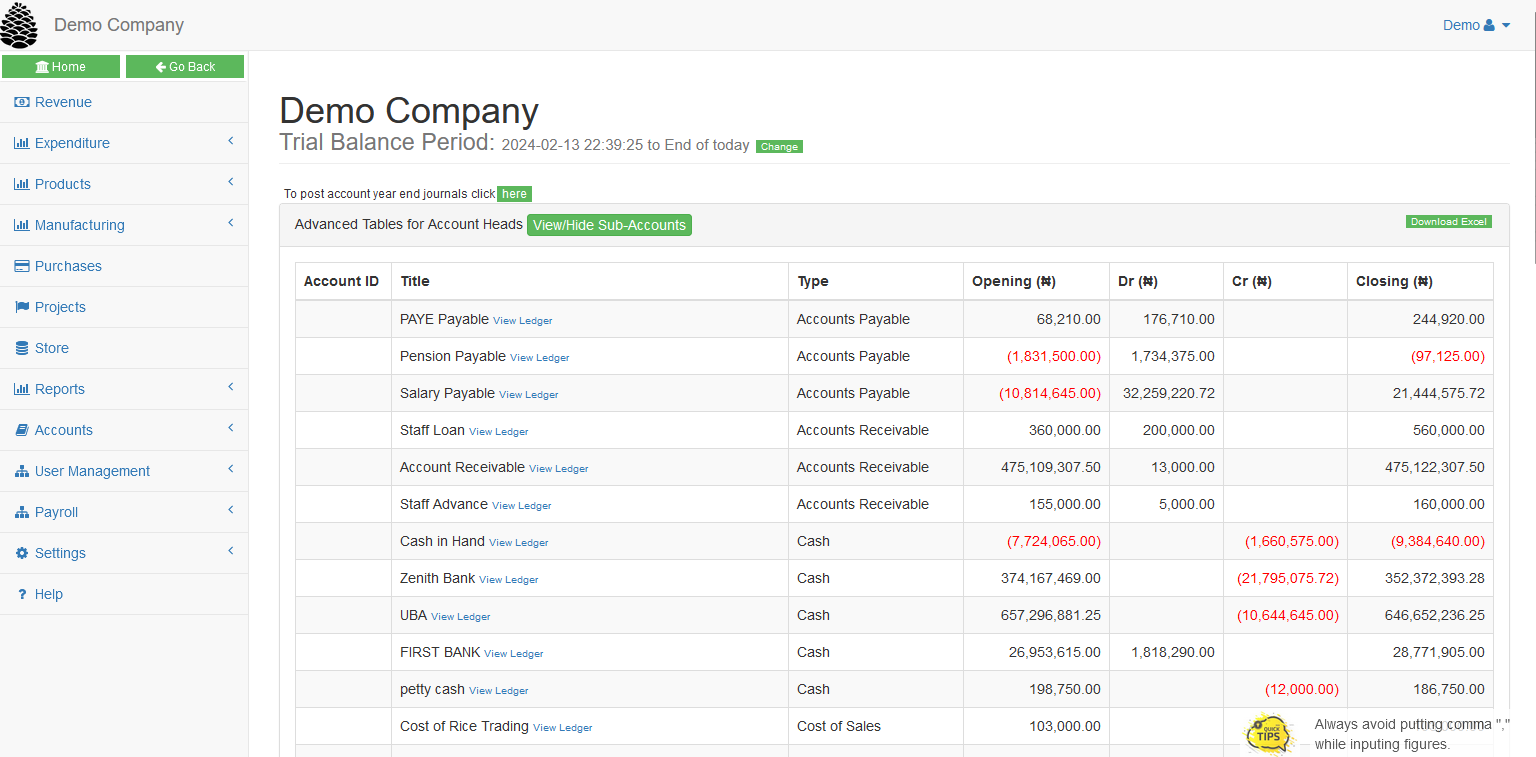Image resolution: width=1536 pixels, height=757 pixels.
Task: View Ledger for petty cash
Action: pos(498,691)
